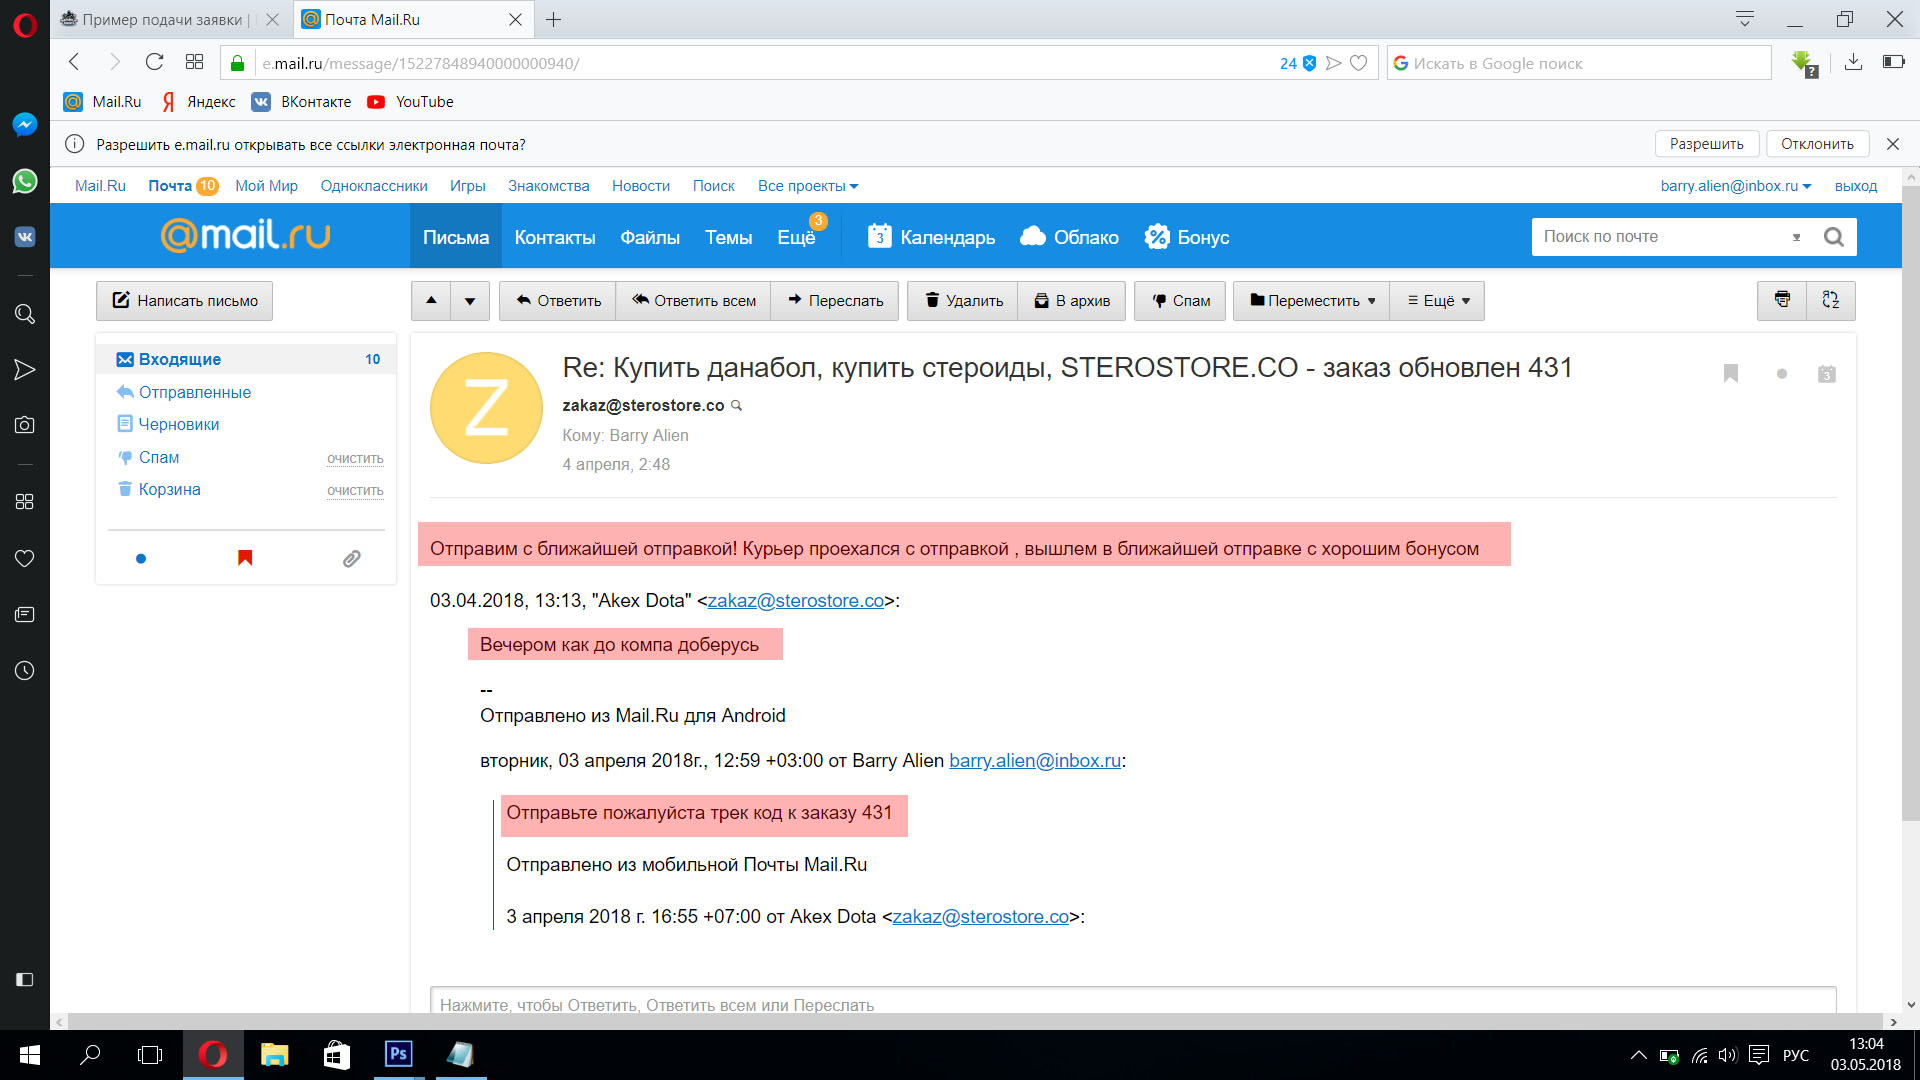
Task: Open the Ещё toolbar dropdown
Action: click(x=1438, y=301)
